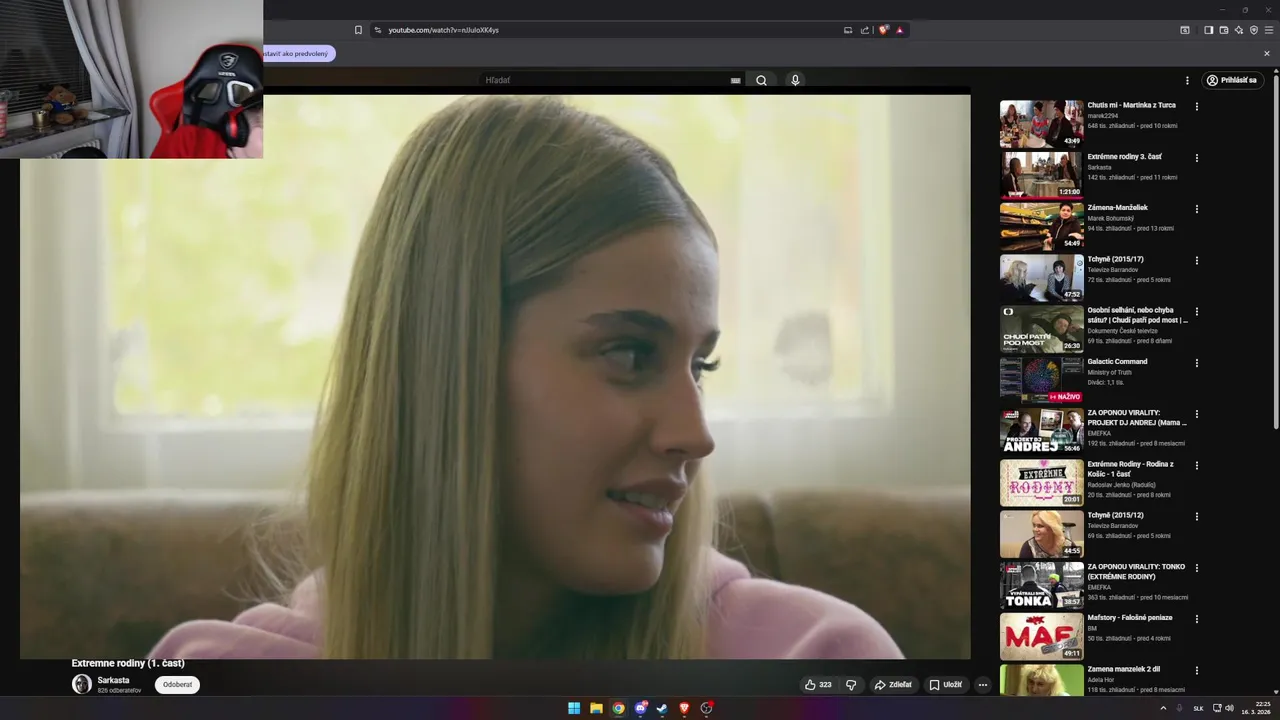Open site information icon beside the URL
The height and width of the screenshot is (720, 1280).
[378, 30]
